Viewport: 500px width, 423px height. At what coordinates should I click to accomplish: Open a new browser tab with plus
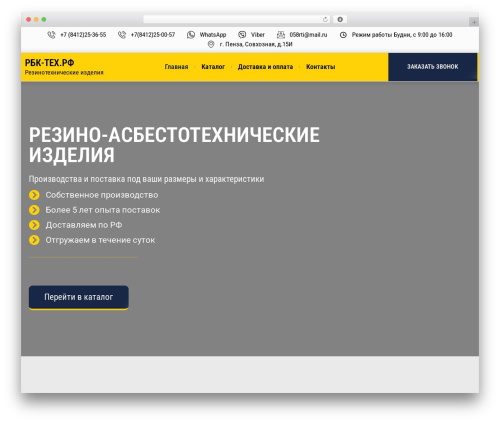(474, 22)
